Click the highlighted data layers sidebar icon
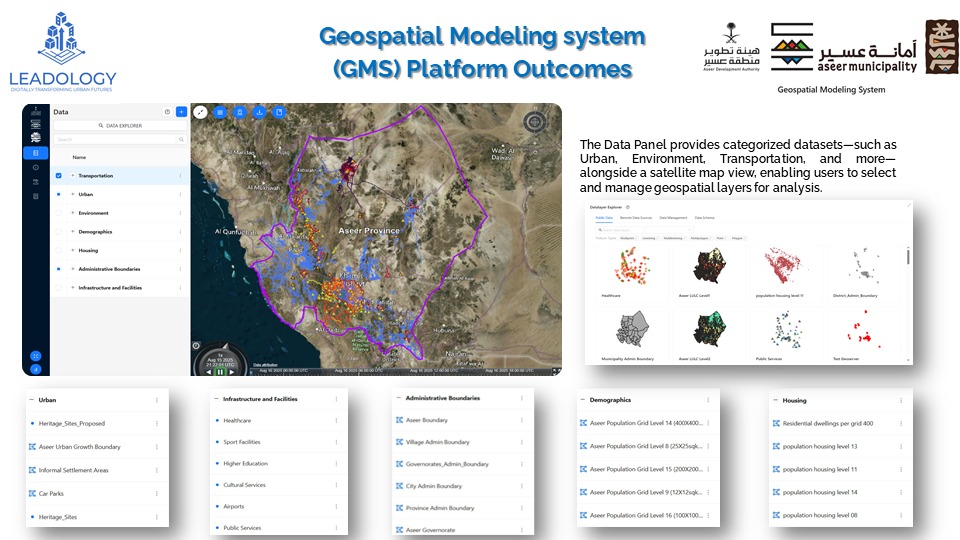This screenshot has width=960, height=540. pyautogui.click(x=36, y=153)
